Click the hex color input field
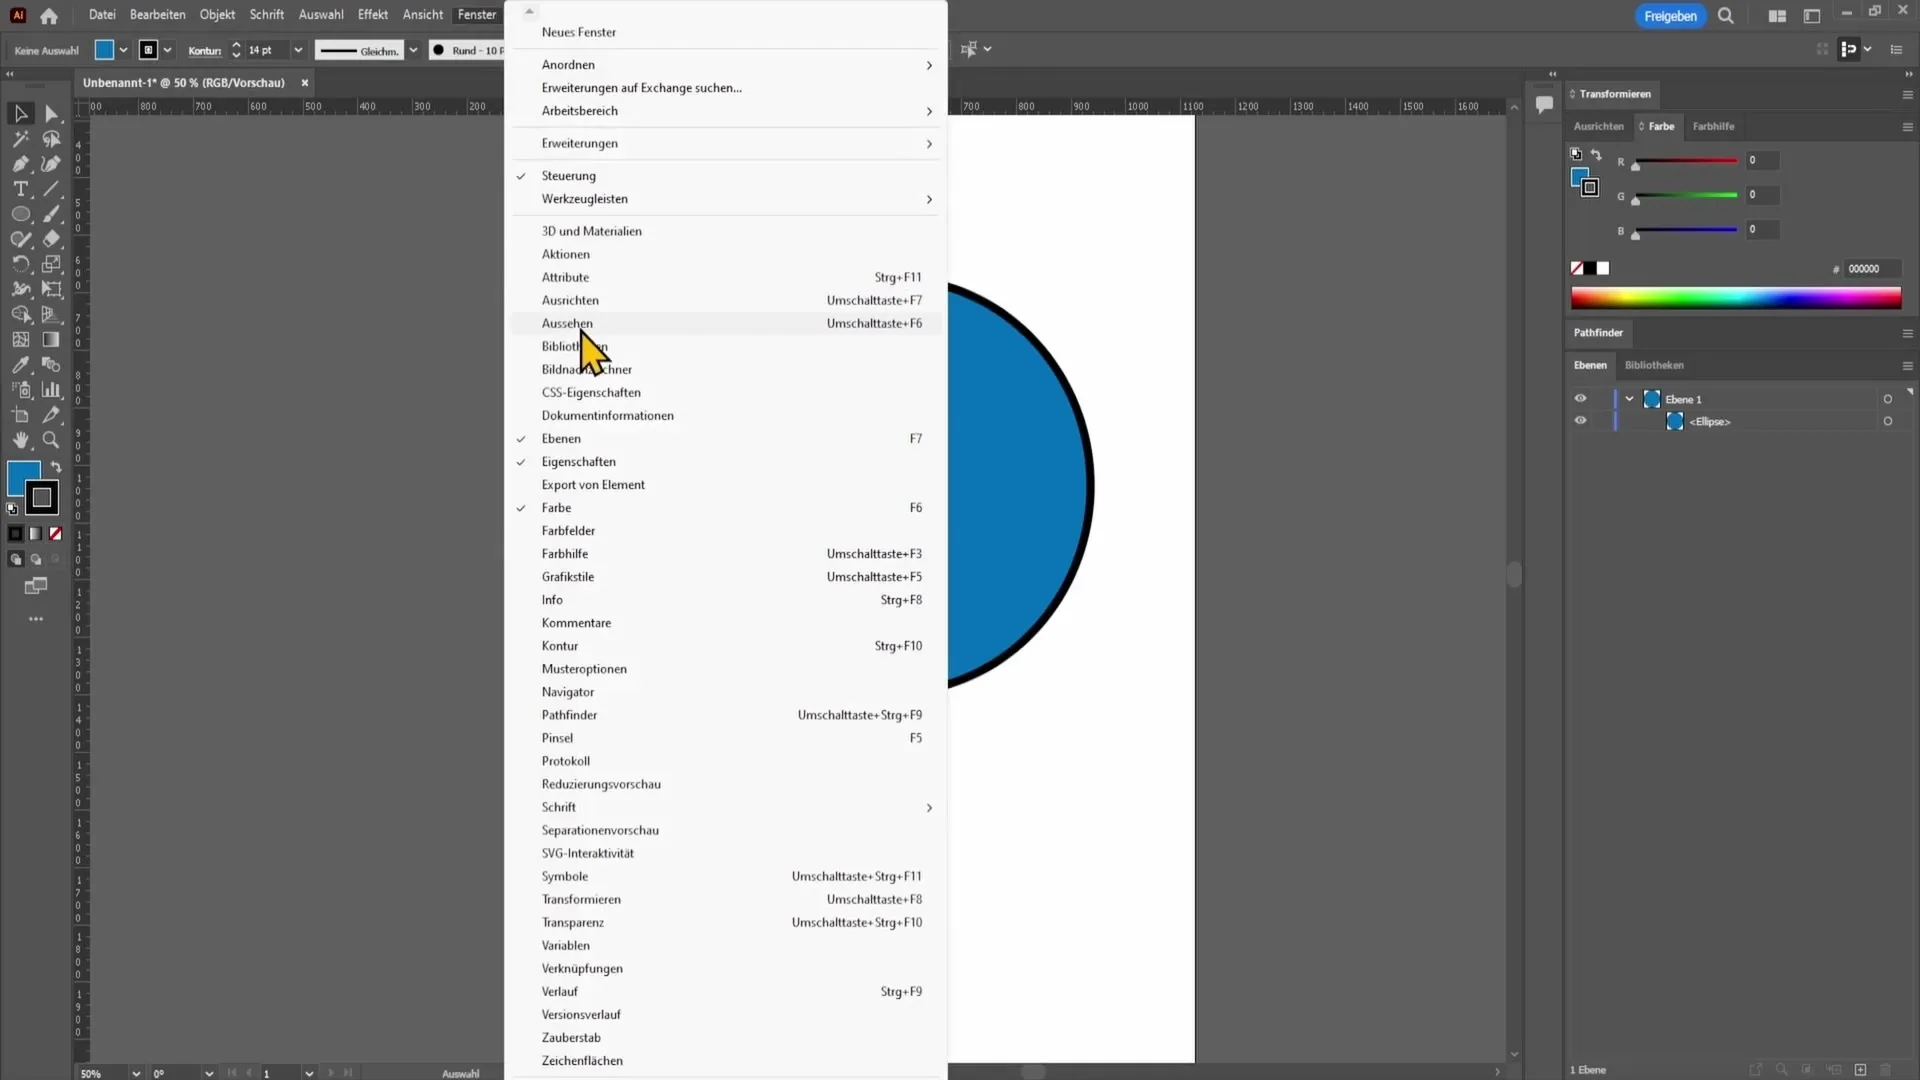This screenshot has height=1080, width=1920. click(x=1874, y=268)
